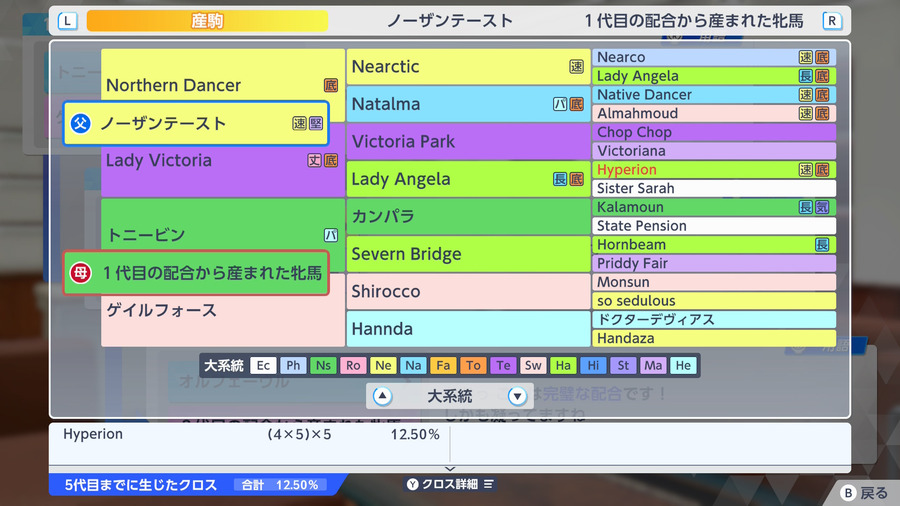The image size is (900, 506).
Task: Select the 1代目の配合から産まれた牝馬 header tab
Action: pos(694,21)
